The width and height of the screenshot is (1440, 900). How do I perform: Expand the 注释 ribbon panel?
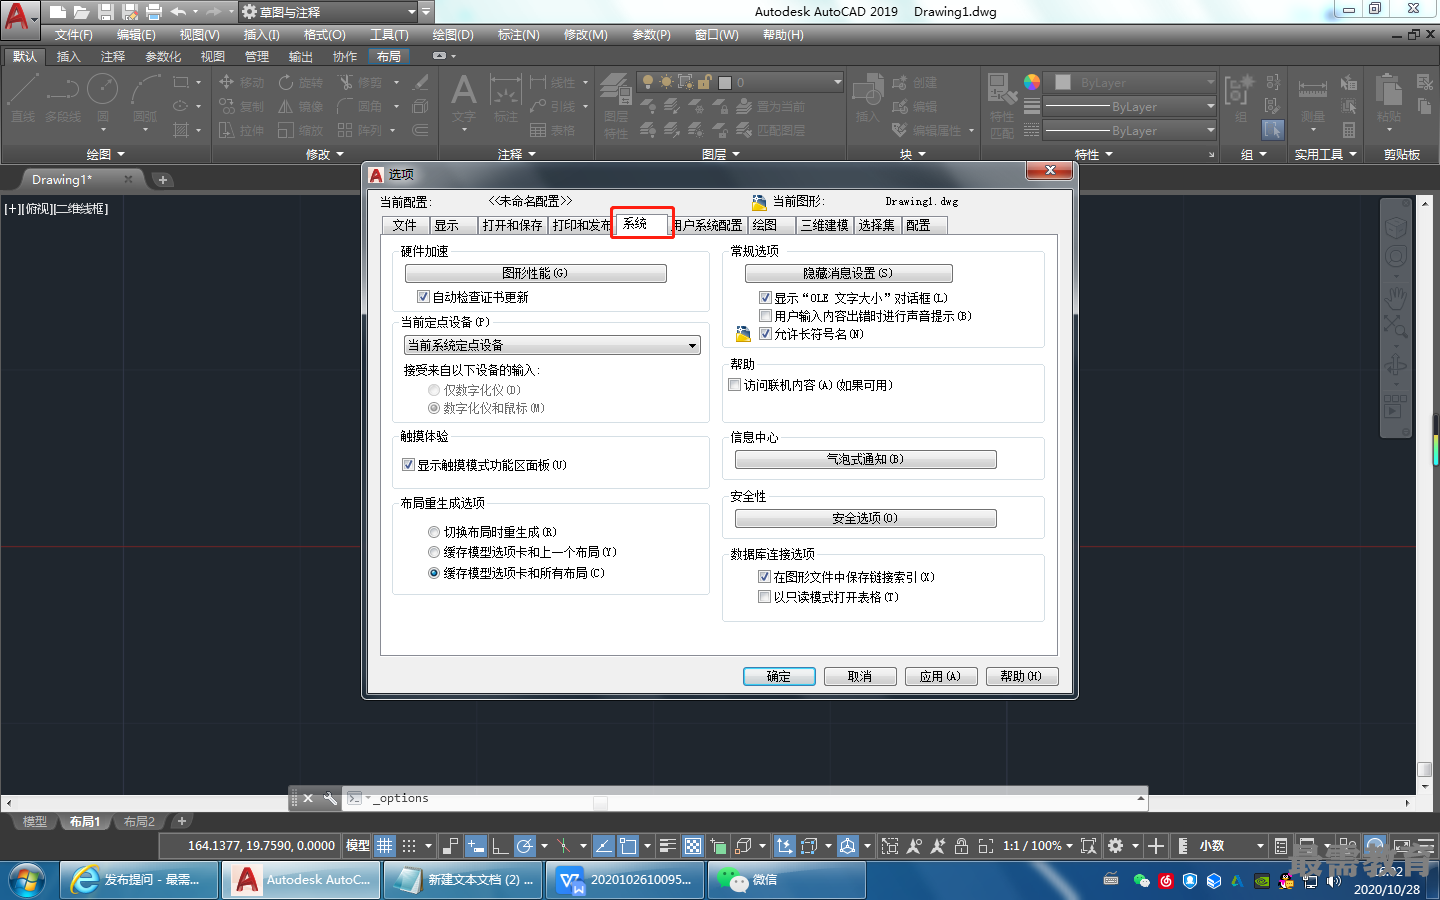(517, 154)
